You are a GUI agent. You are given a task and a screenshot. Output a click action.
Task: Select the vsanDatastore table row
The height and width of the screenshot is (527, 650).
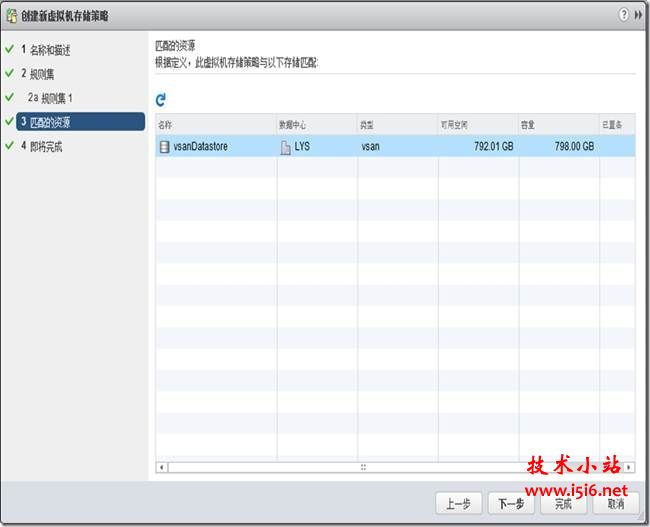click(395, 146)
